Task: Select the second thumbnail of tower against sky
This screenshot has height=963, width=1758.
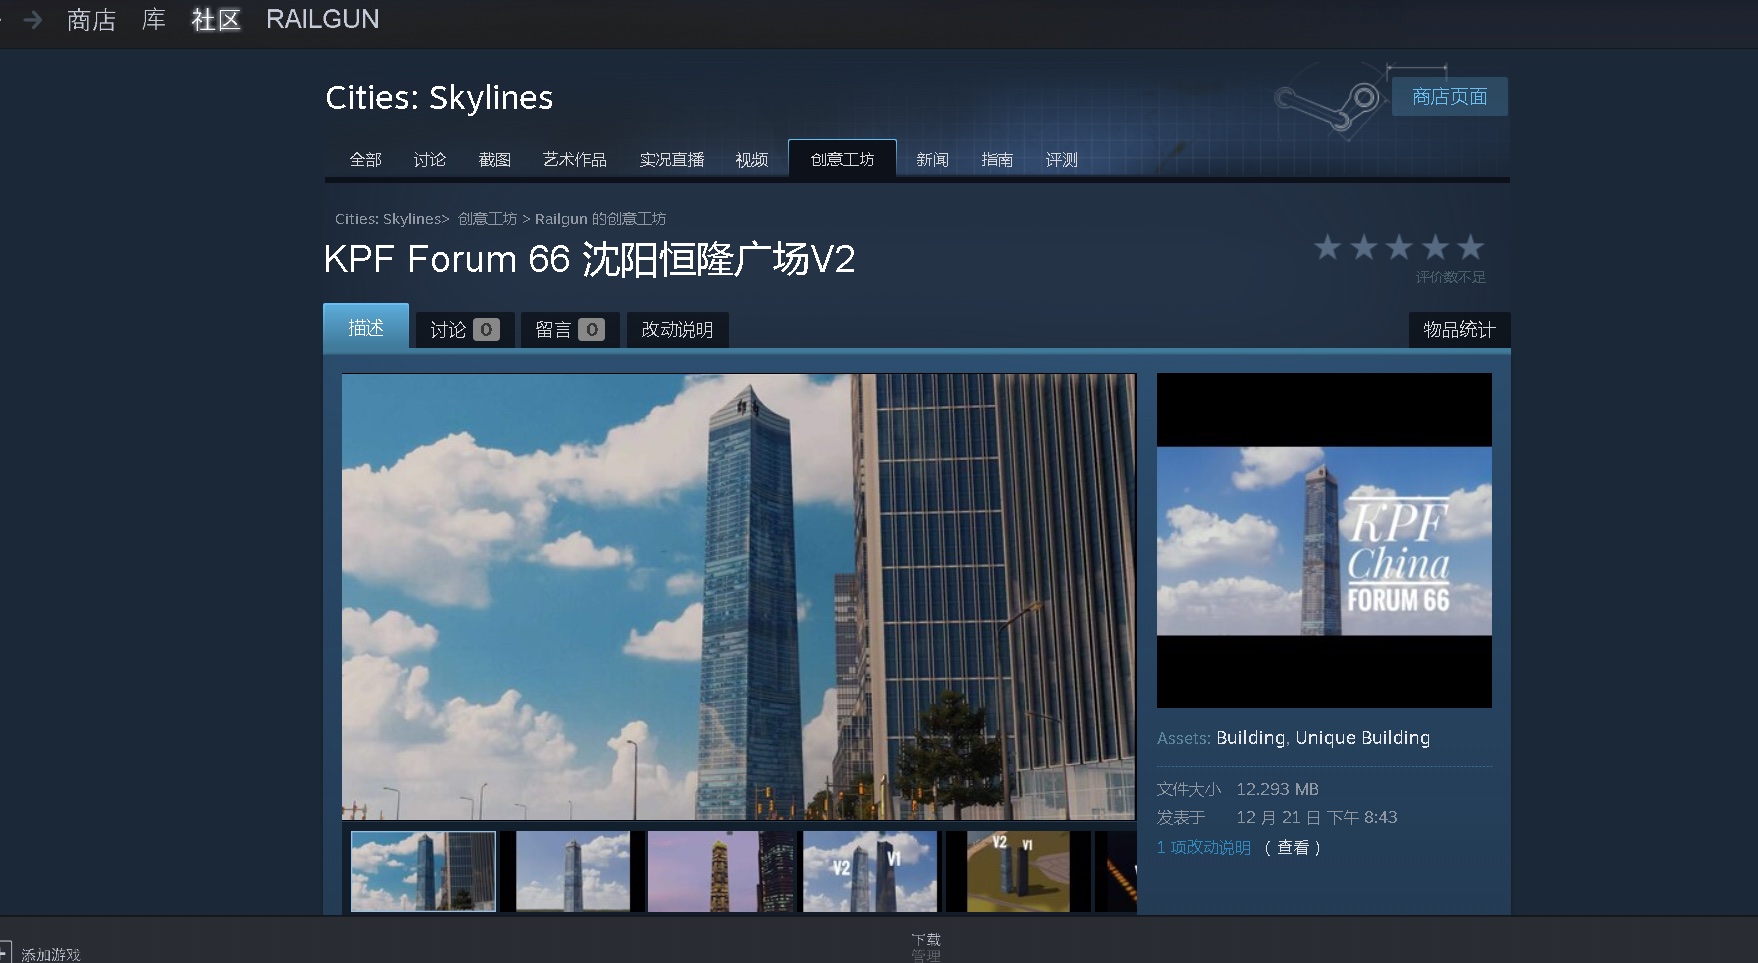Action: pyautogui.click(x=572, y=871)
